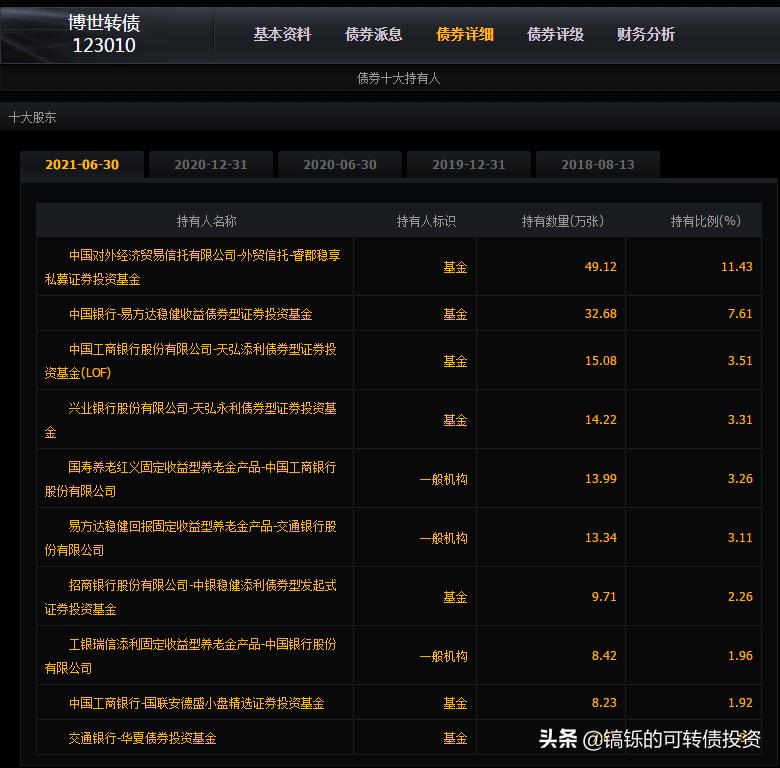Viewport: 780px width, 768px height.
Task: Click holding quantity 15.08
Action: pos(600,361)
